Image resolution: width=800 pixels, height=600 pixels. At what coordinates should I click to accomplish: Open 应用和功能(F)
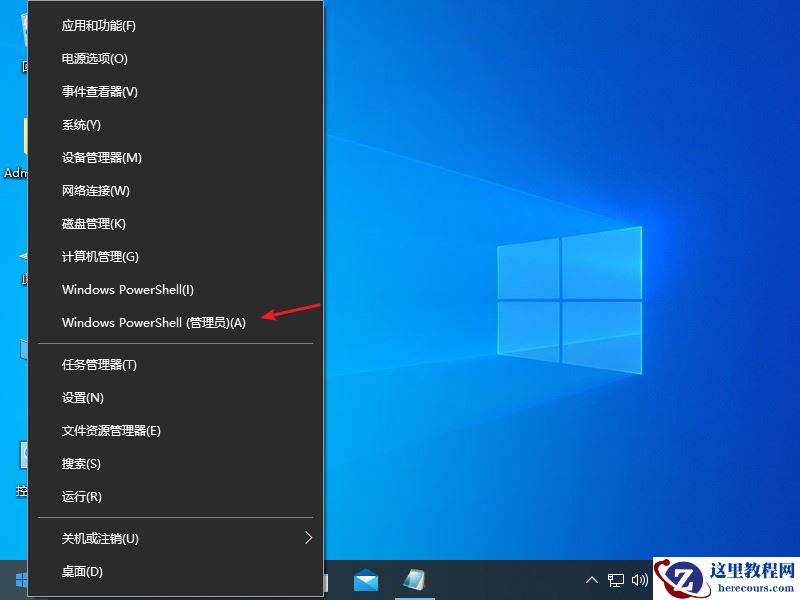[98, 25]
